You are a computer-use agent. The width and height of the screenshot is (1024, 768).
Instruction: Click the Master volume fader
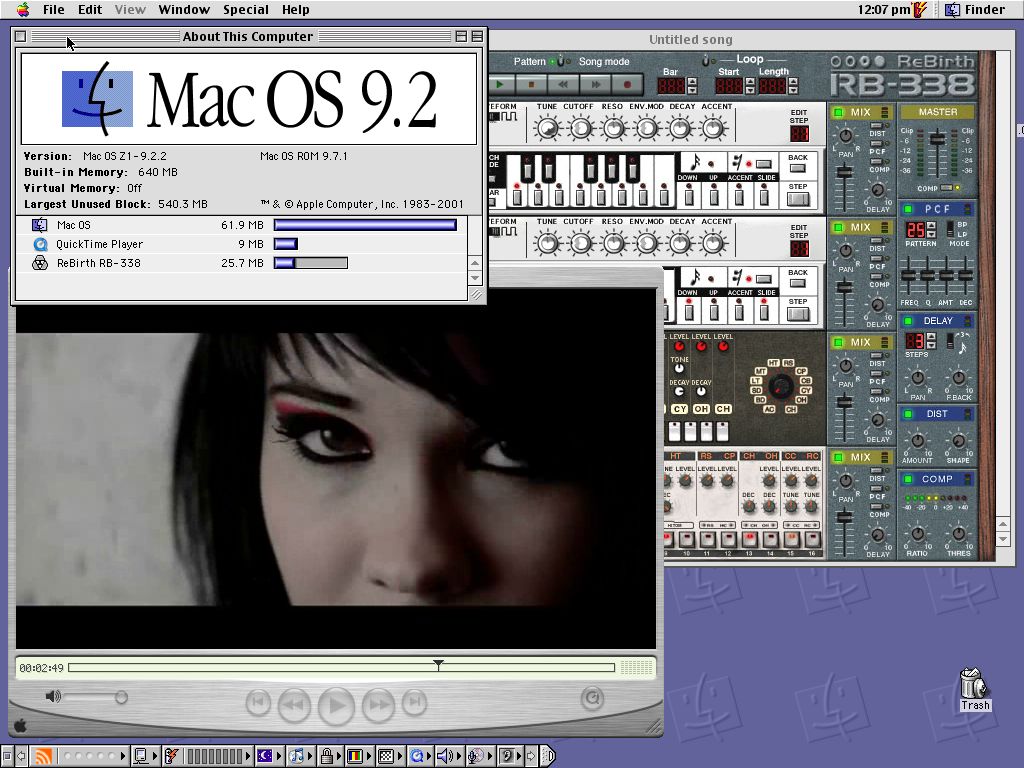[938, 138]
